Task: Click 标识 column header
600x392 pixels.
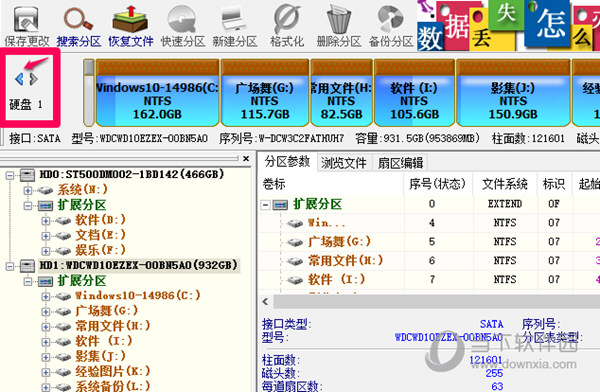Action: point(554,184)
